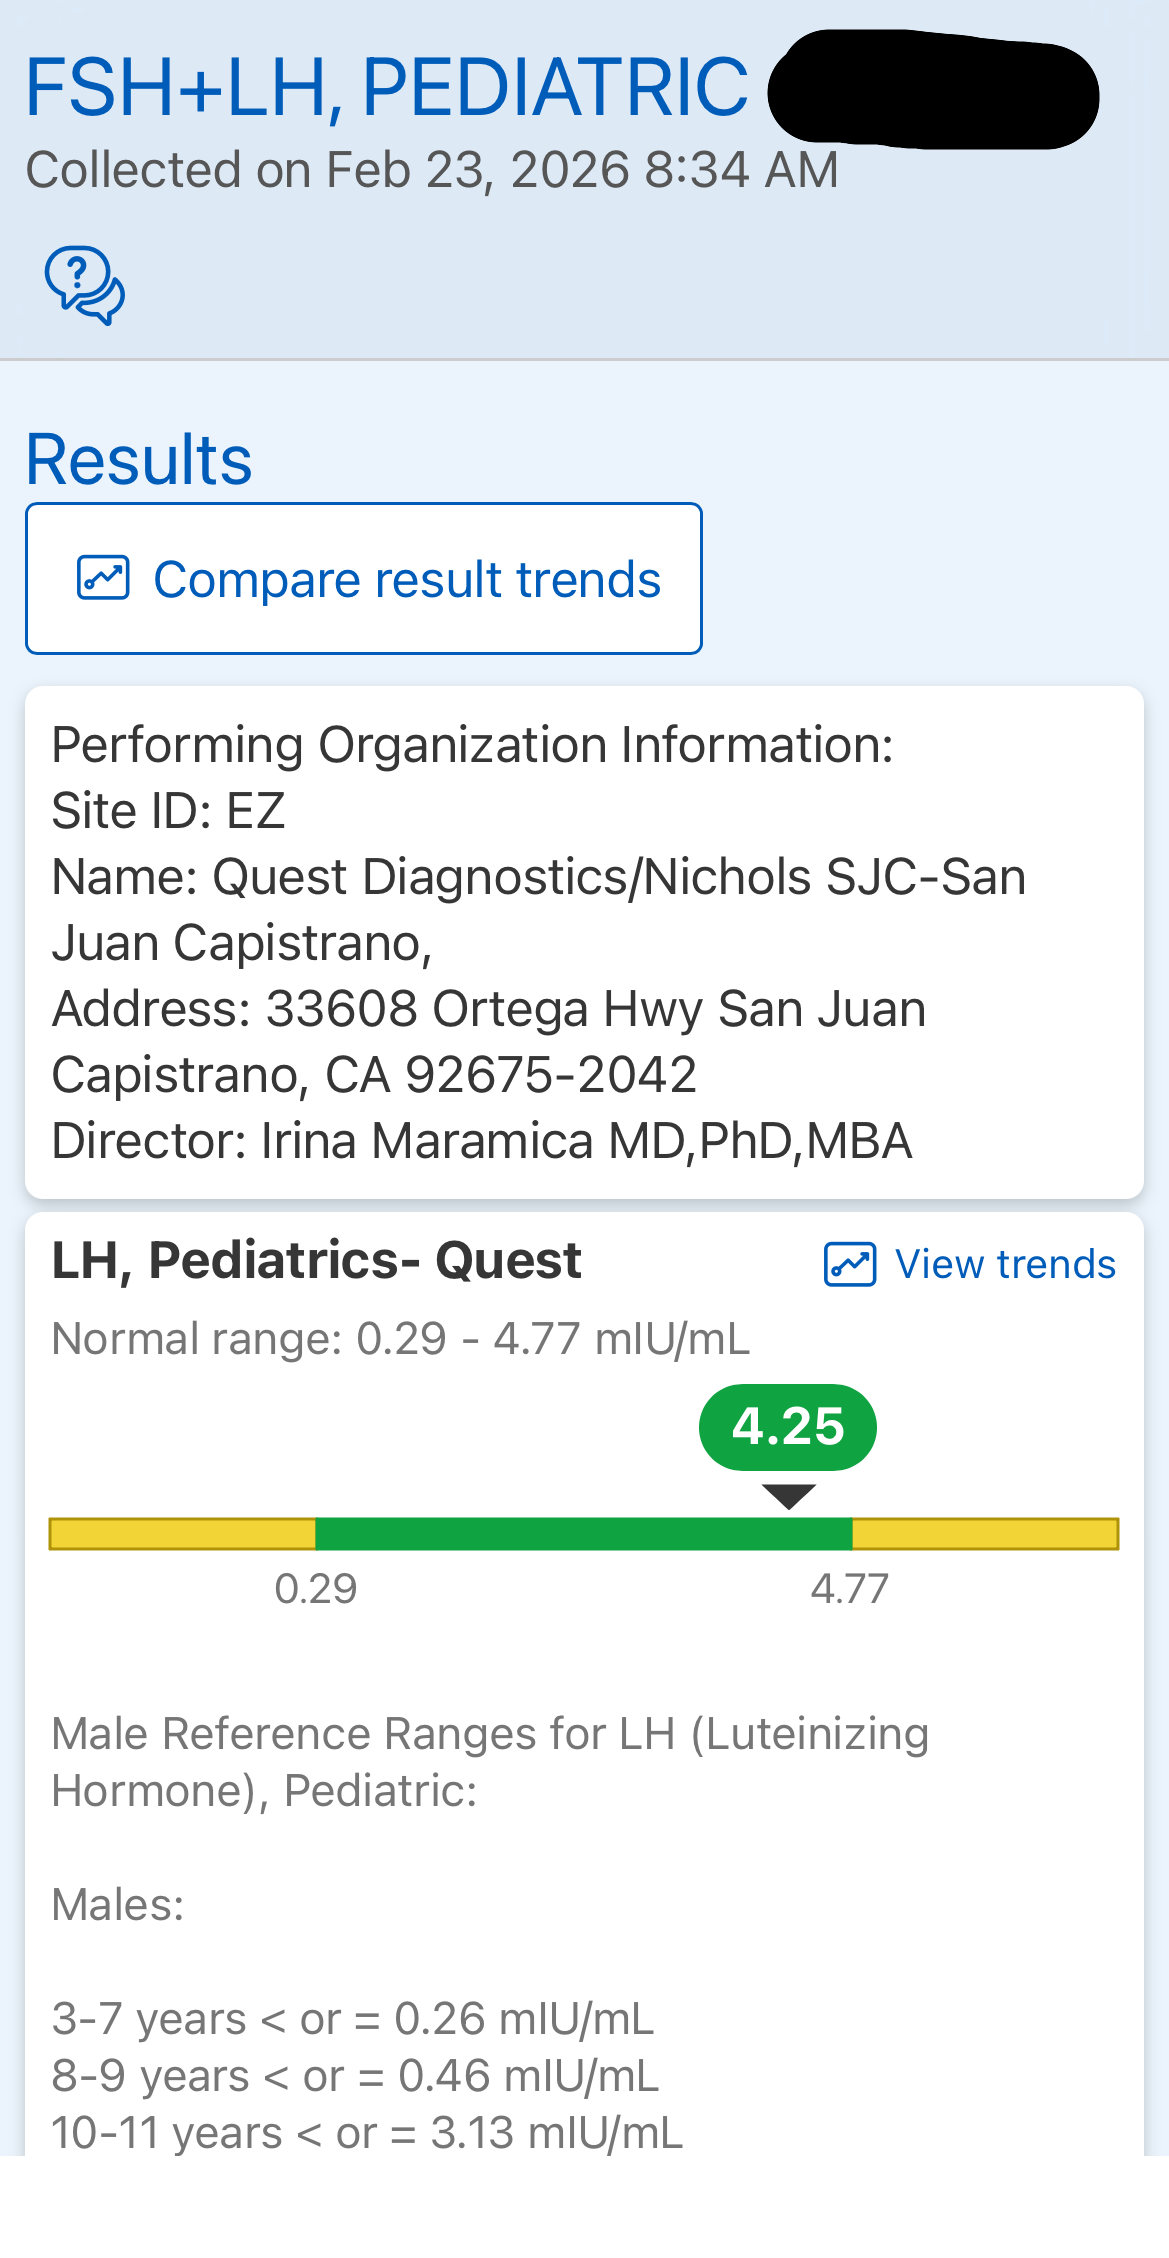The width and height of the screenshot is (1169, 2258).
Task: Open the View trends link
Action: pos(1004,1264)
